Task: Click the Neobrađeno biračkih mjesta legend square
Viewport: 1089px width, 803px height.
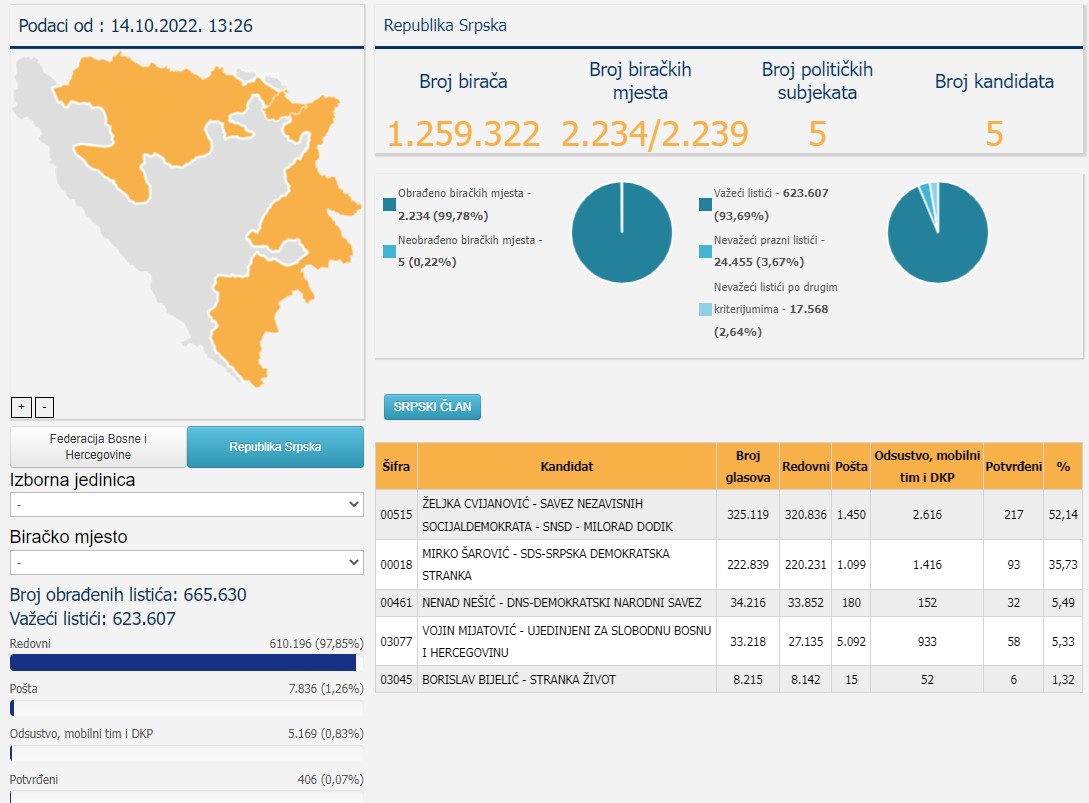Action: [x=389, y=251]
